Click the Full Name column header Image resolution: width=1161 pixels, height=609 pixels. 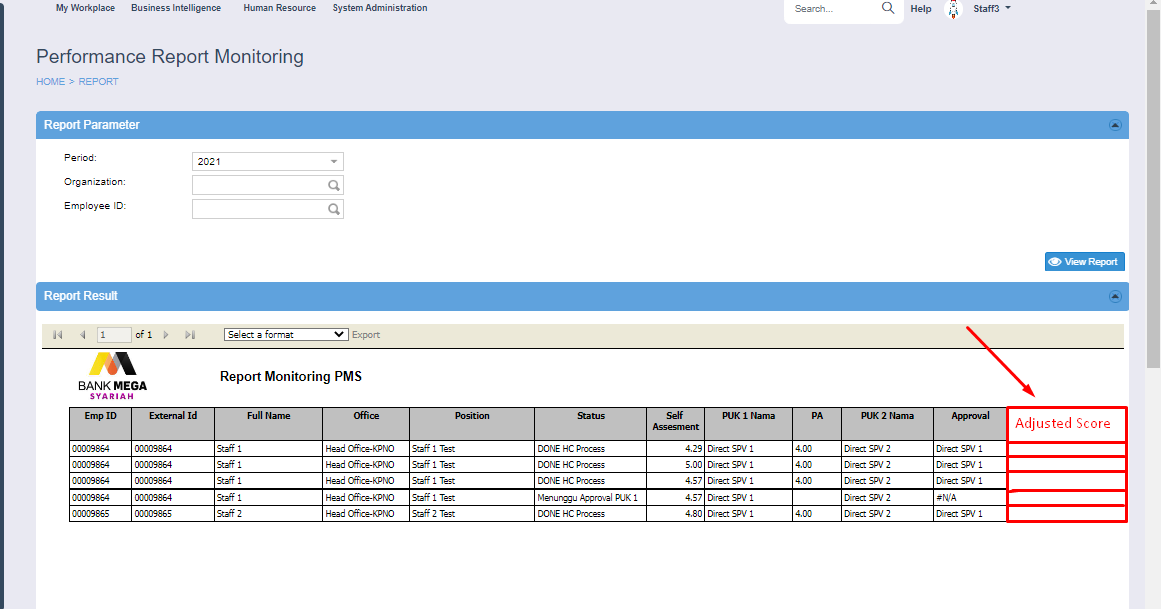tap(269, 424)
